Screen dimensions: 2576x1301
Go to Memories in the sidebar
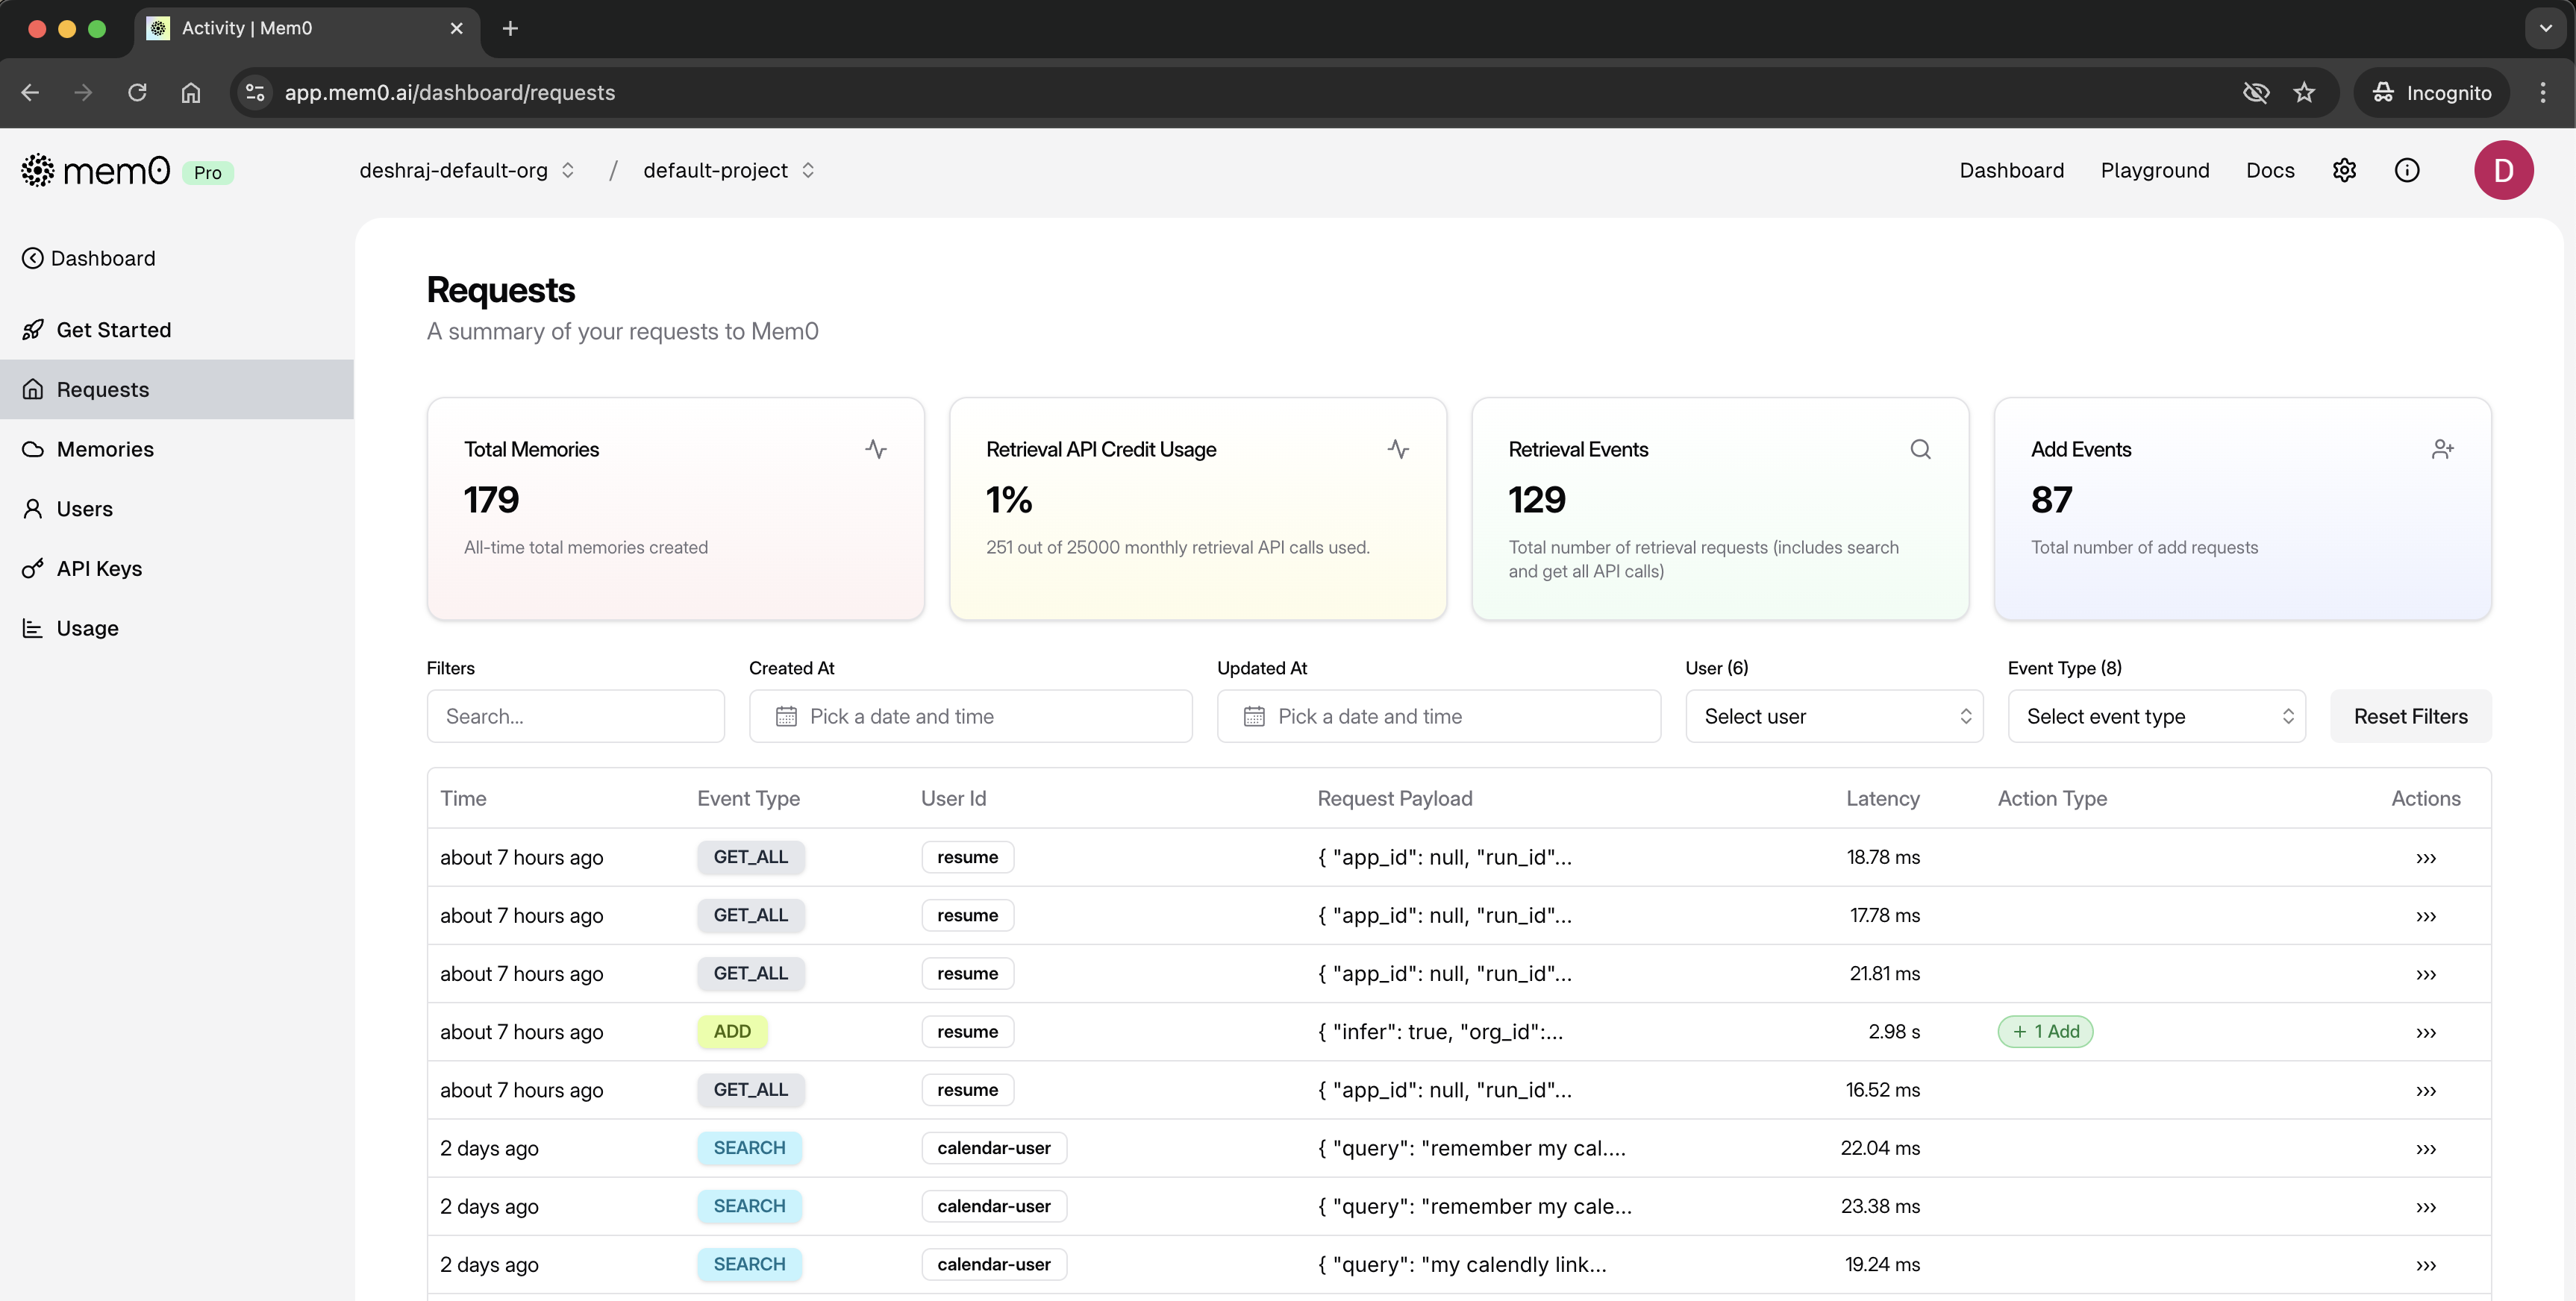[x=105, y=449]
